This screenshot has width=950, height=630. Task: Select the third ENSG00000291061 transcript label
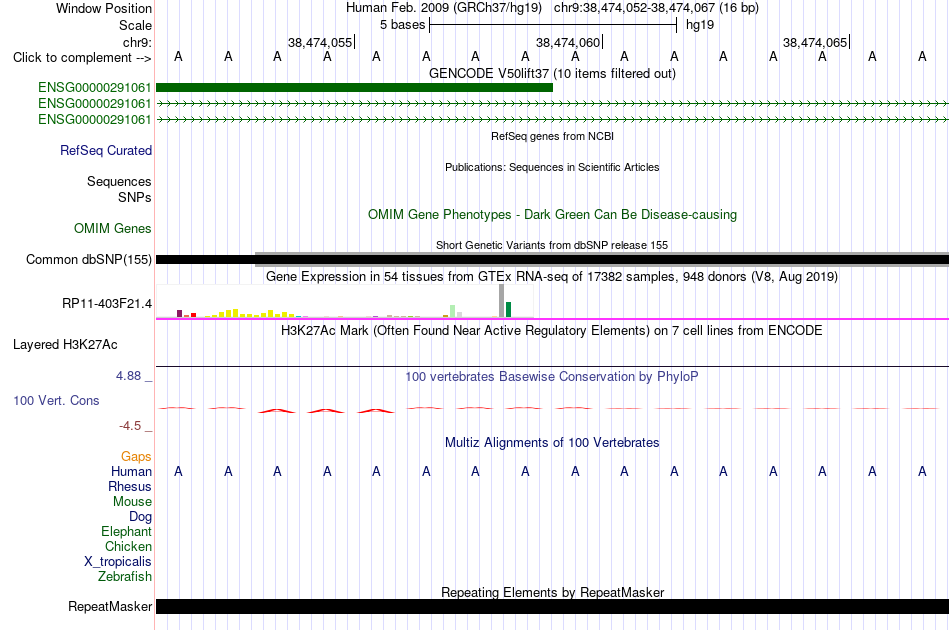95,119
